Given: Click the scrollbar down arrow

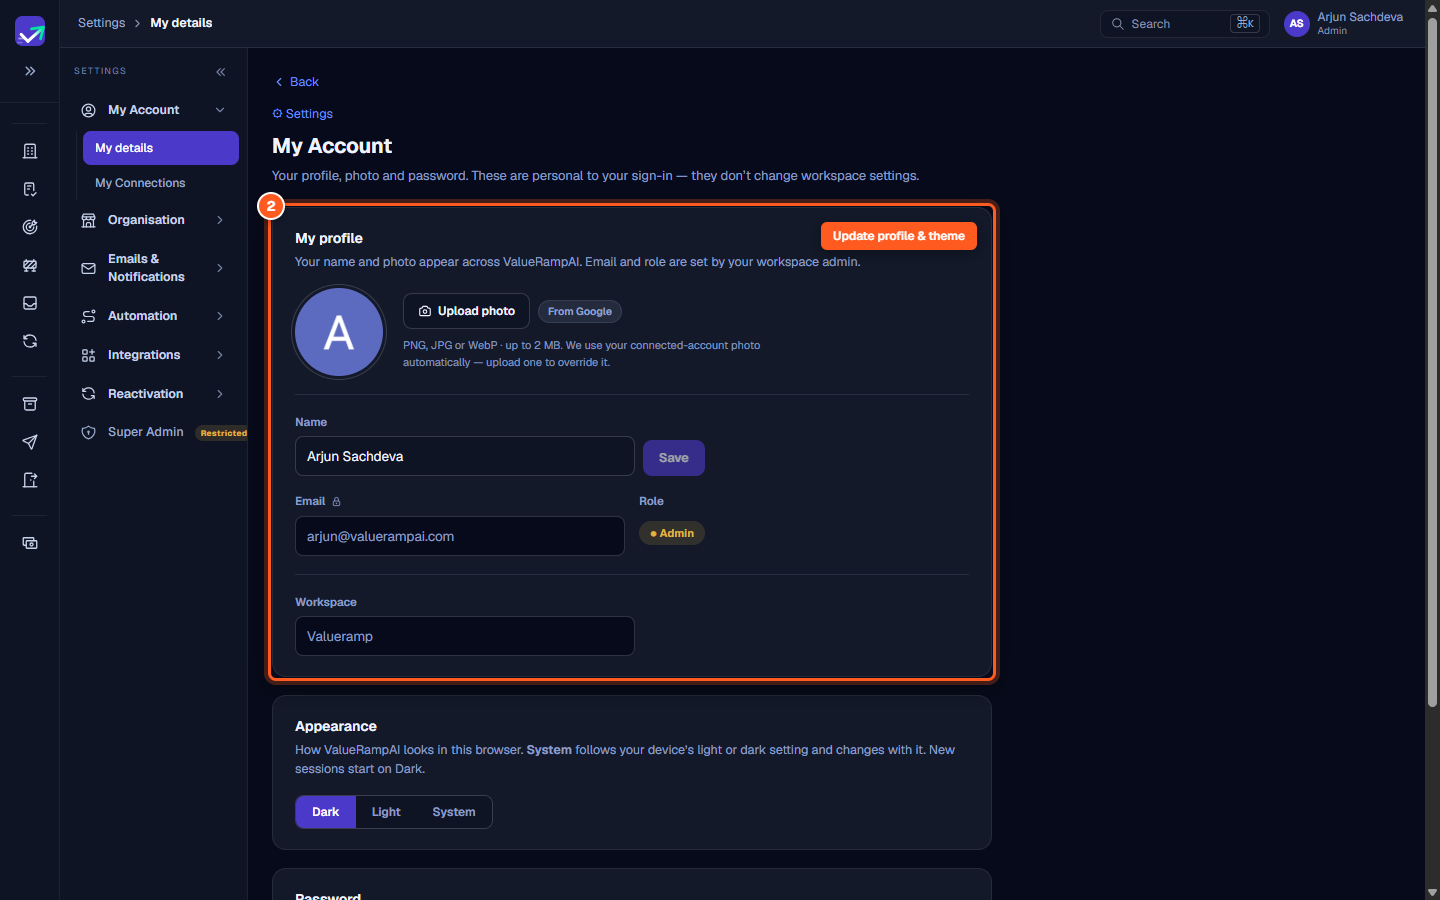Looking at the screenshot, I should point(1432,893).
